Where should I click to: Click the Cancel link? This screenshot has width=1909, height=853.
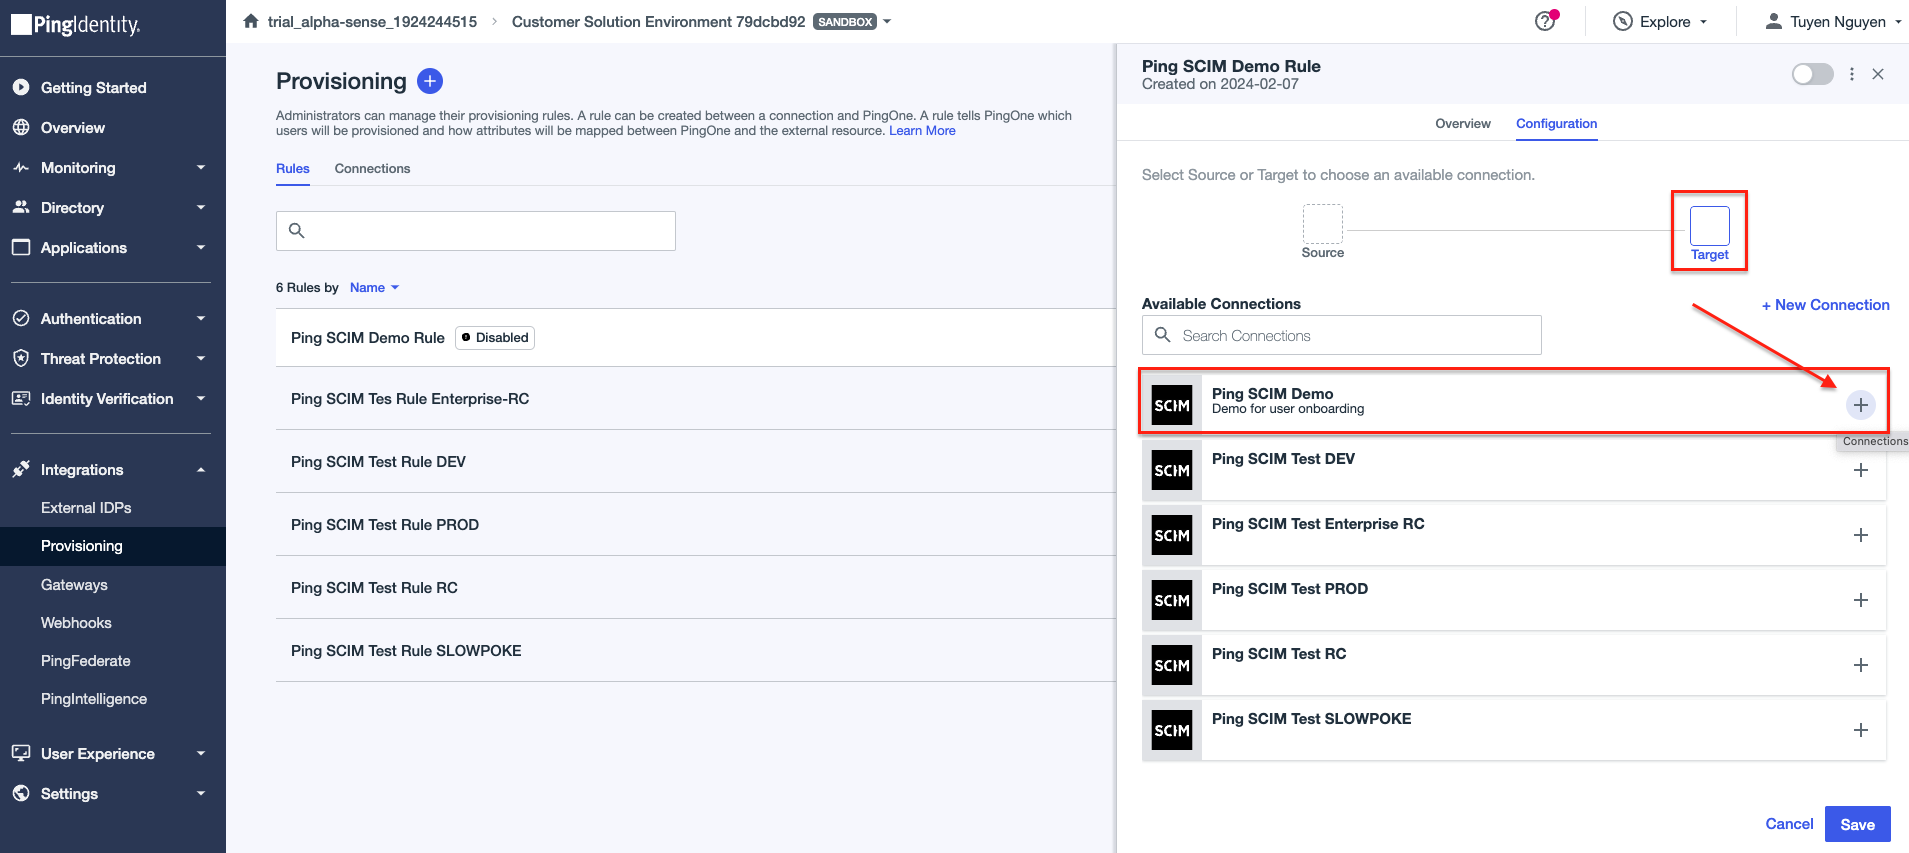(x=1789, y=824)
